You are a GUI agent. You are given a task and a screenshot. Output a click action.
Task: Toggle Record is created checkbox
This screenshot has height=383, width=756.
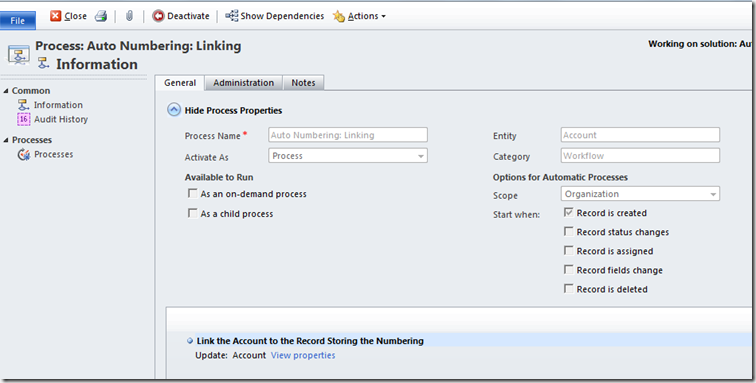[x=569, y=212]
